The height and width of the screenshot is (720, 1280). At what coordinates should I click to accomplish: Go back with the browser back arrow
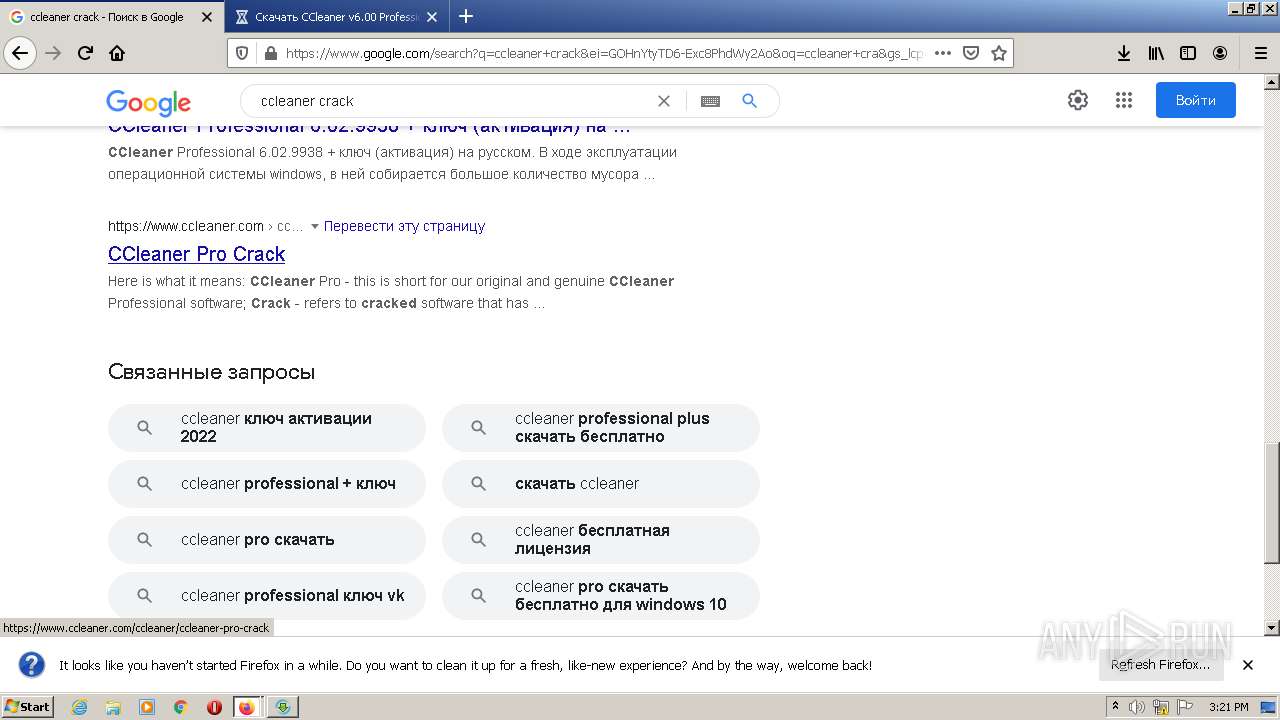20,53
